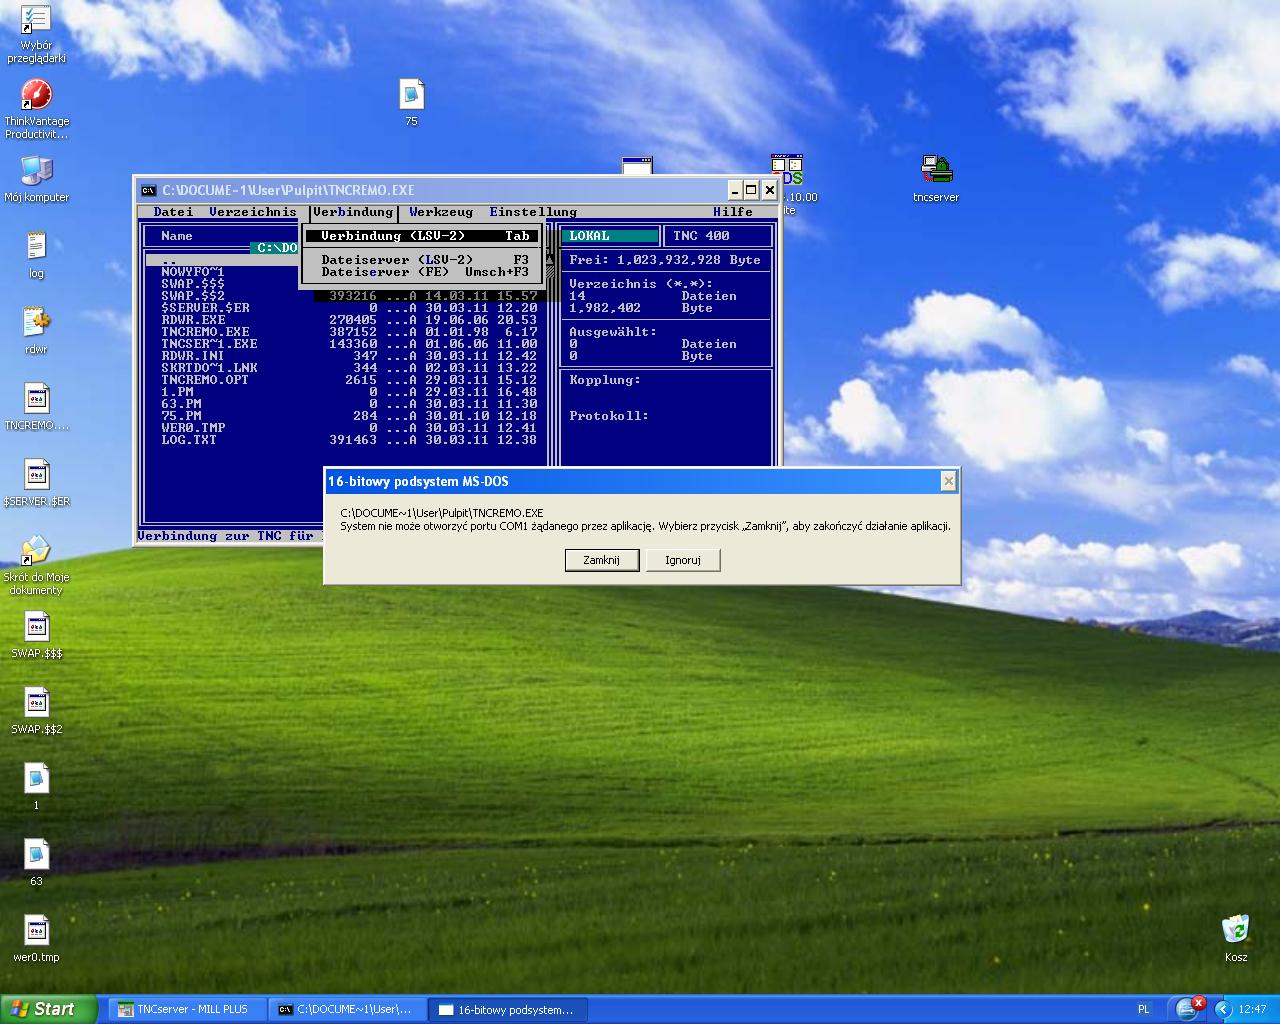
Task: Choose Dateiserver <FE> Umsch+F3 entry
Action: [x=421, y=272]
